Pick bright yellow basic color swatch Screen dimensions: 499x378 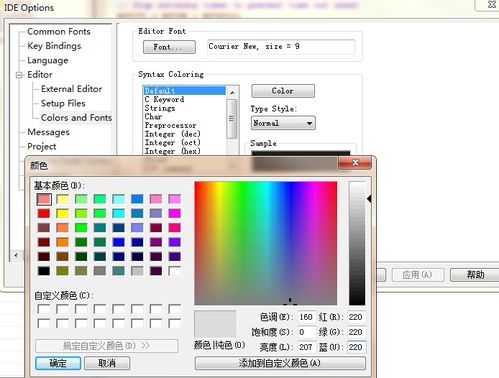point(62,213)
